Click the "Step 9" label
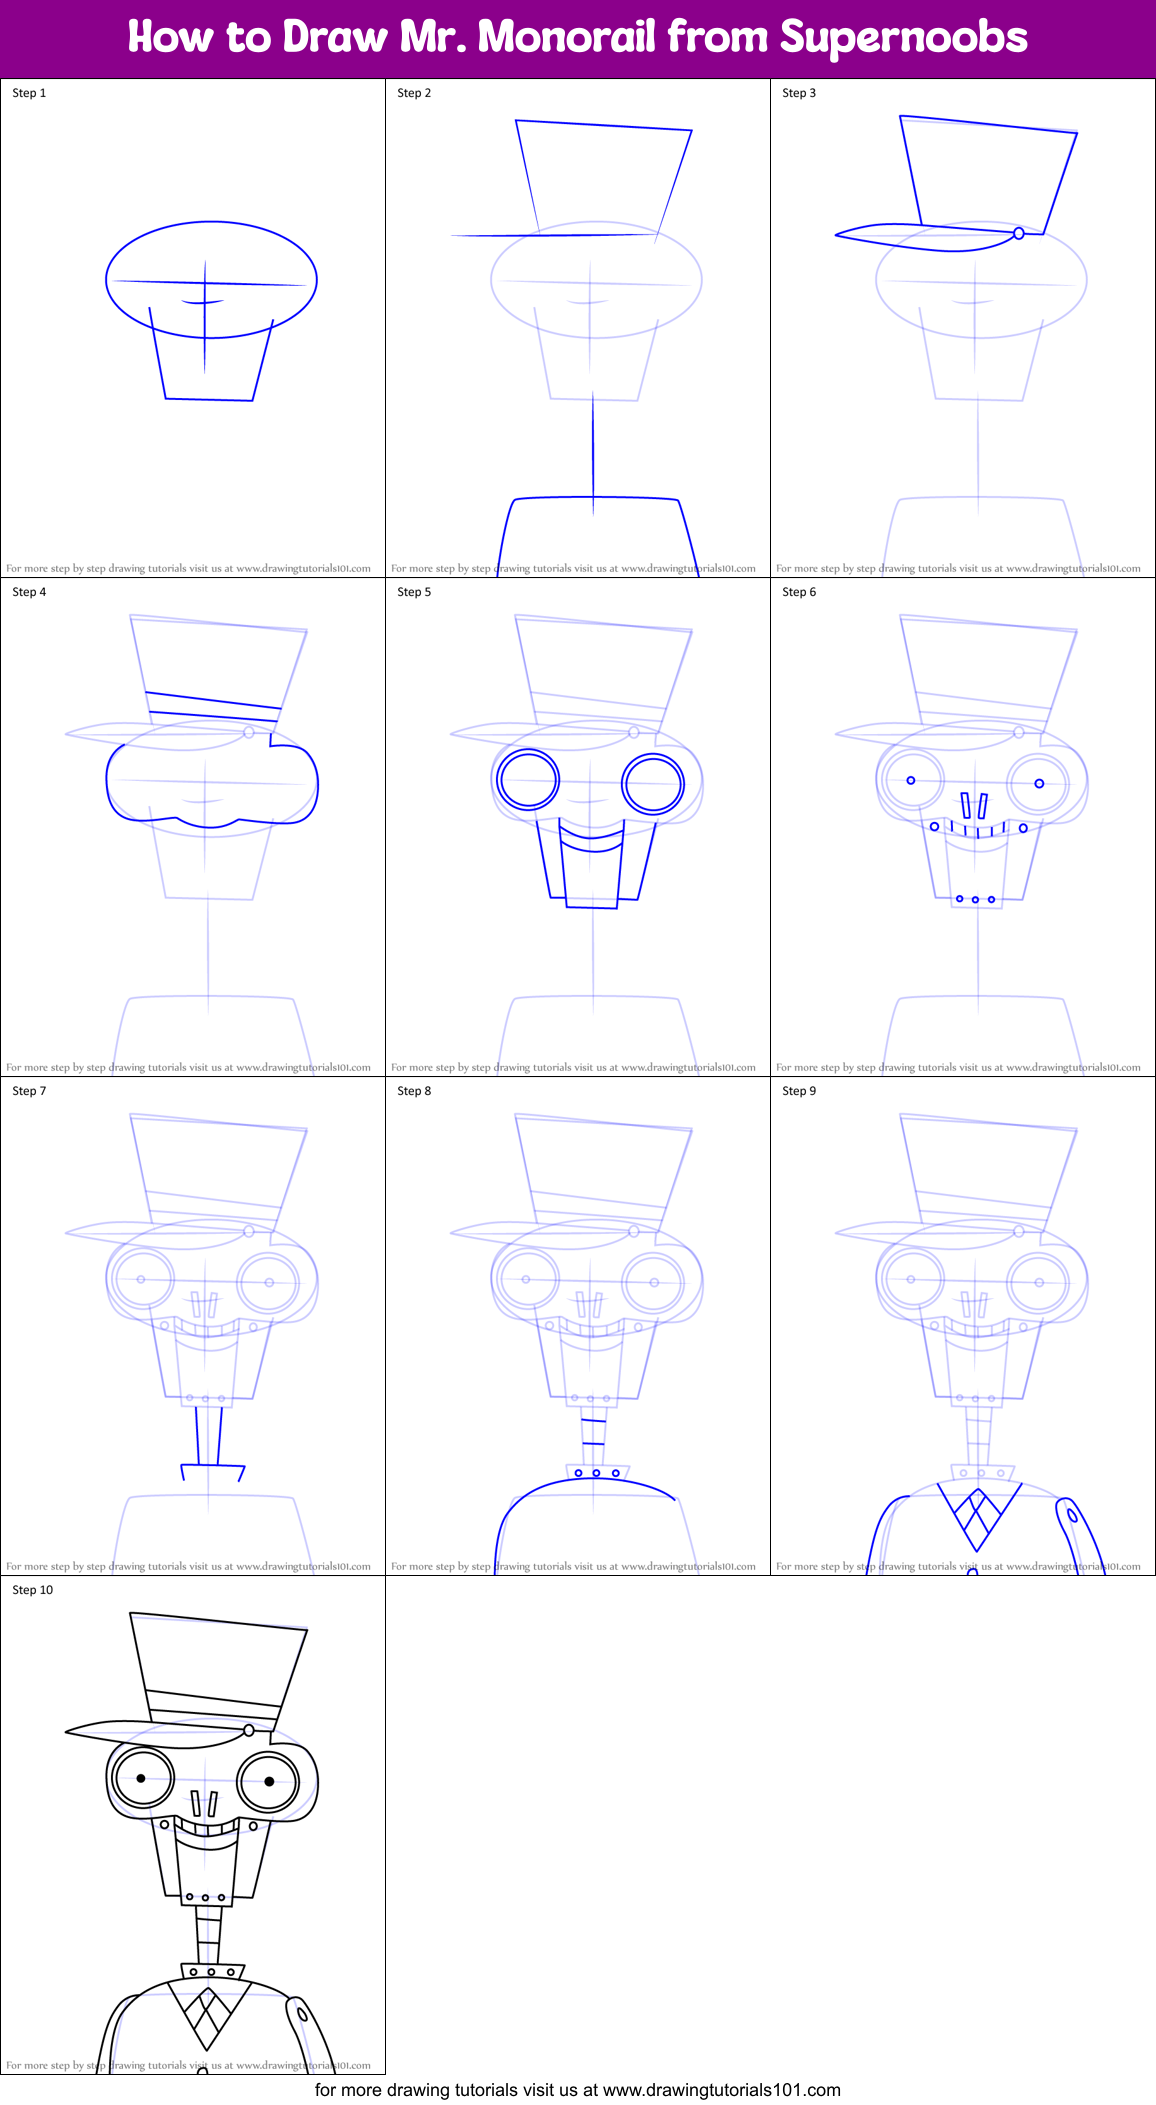The width and height of the screenshot is (1156, 2105). [799, 1091]
